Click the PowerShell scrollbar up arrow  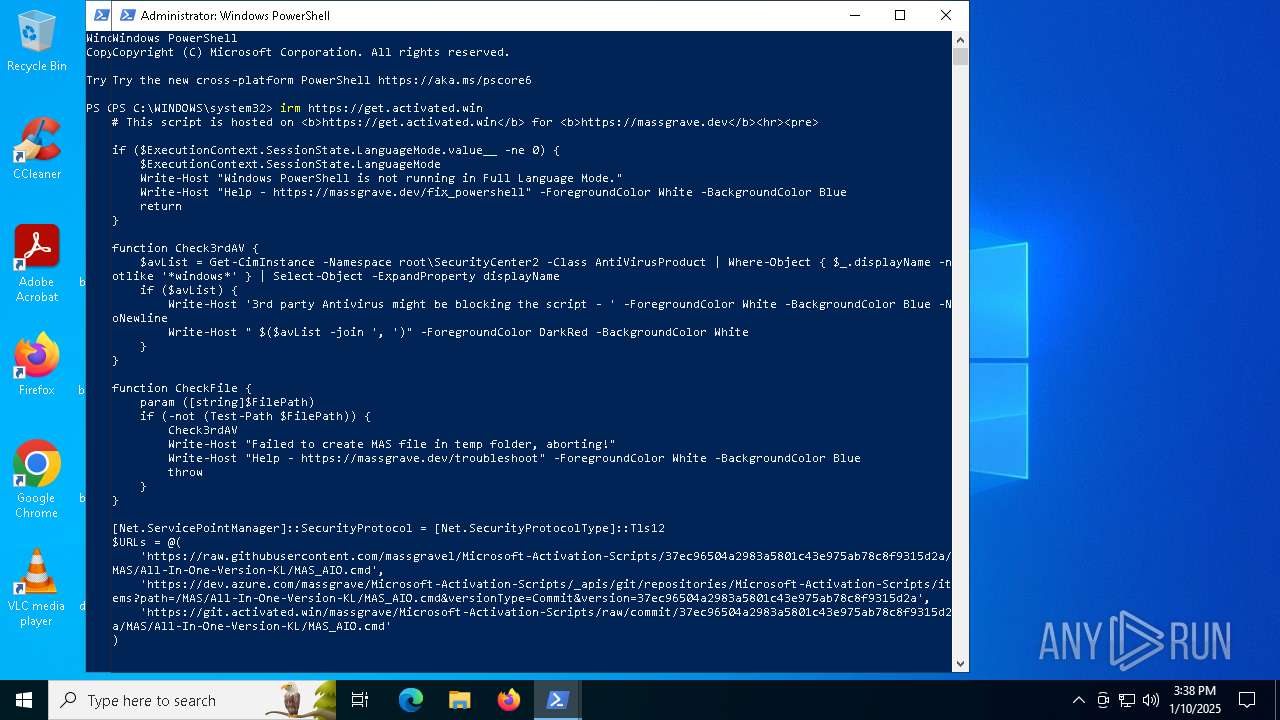click(960, 40)
